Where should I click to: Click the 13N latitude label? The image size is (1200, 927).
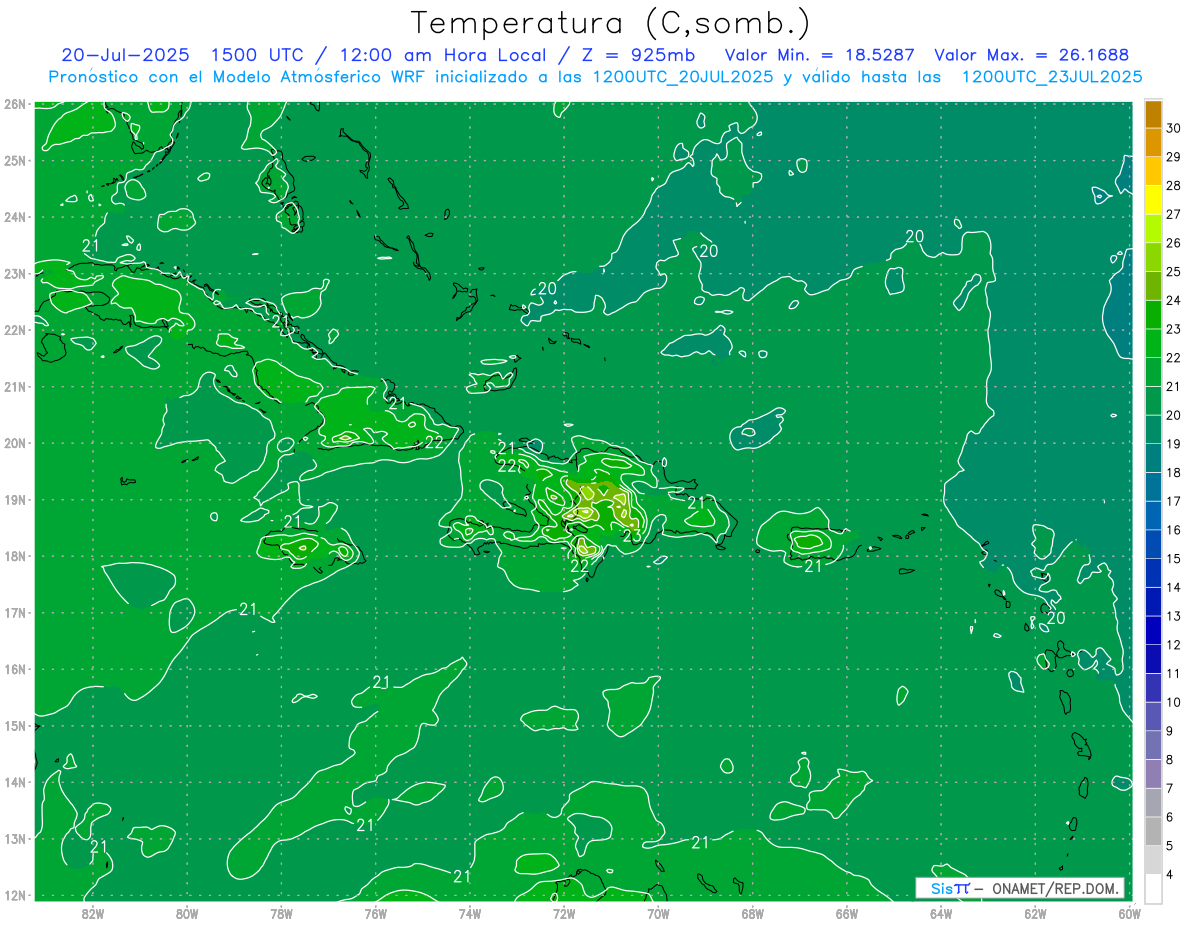(x=14, y=838)
